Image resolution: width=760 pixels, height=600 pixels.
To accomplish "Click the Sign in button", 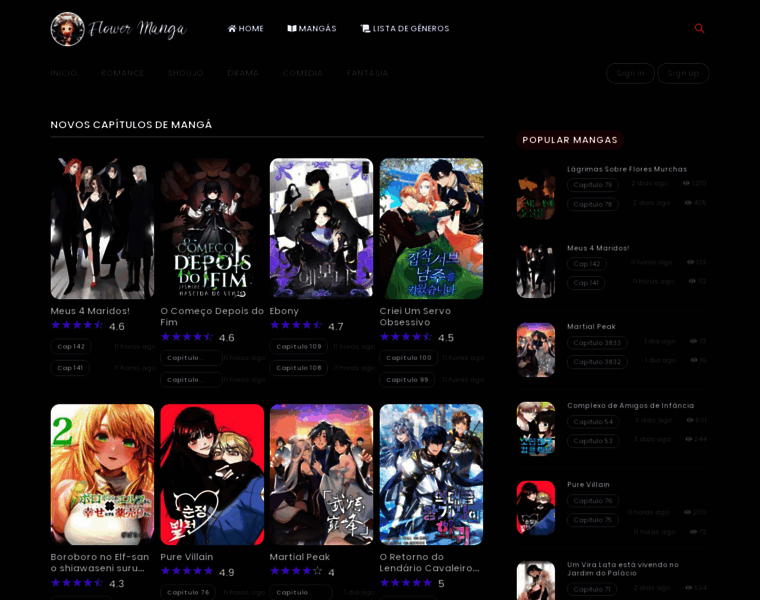I will [630, 73].
